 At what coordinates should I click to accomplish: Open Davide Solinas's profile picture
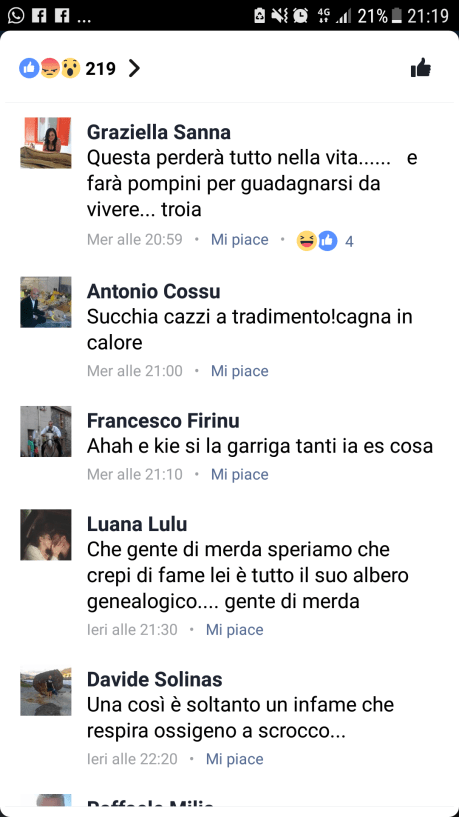point(46,690)
